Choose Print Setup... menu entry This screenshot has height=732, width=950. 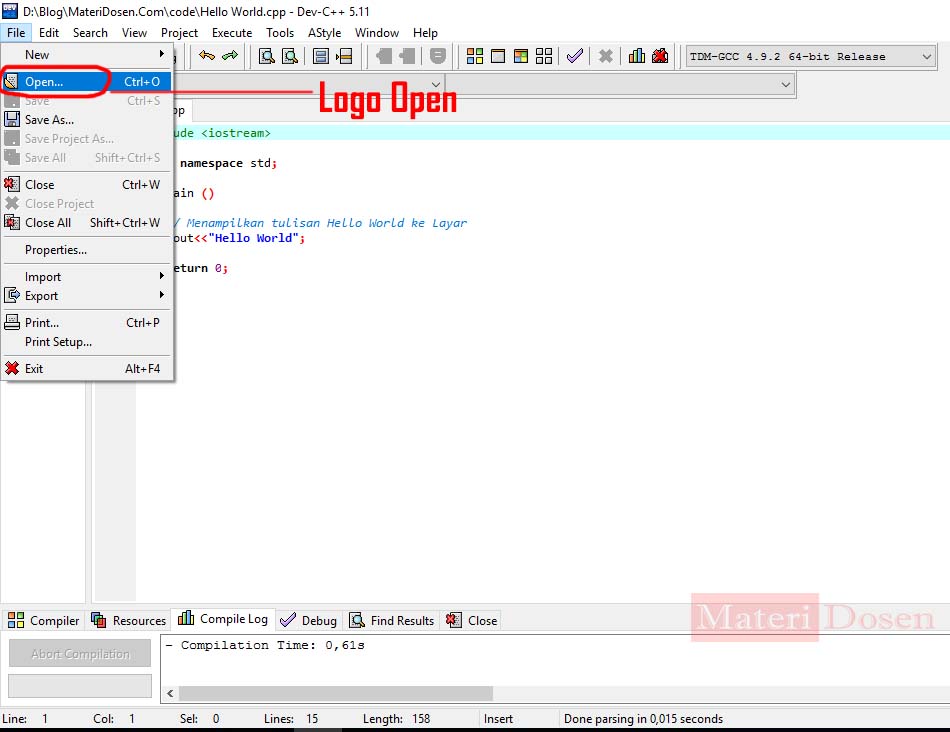pos(87,342)
